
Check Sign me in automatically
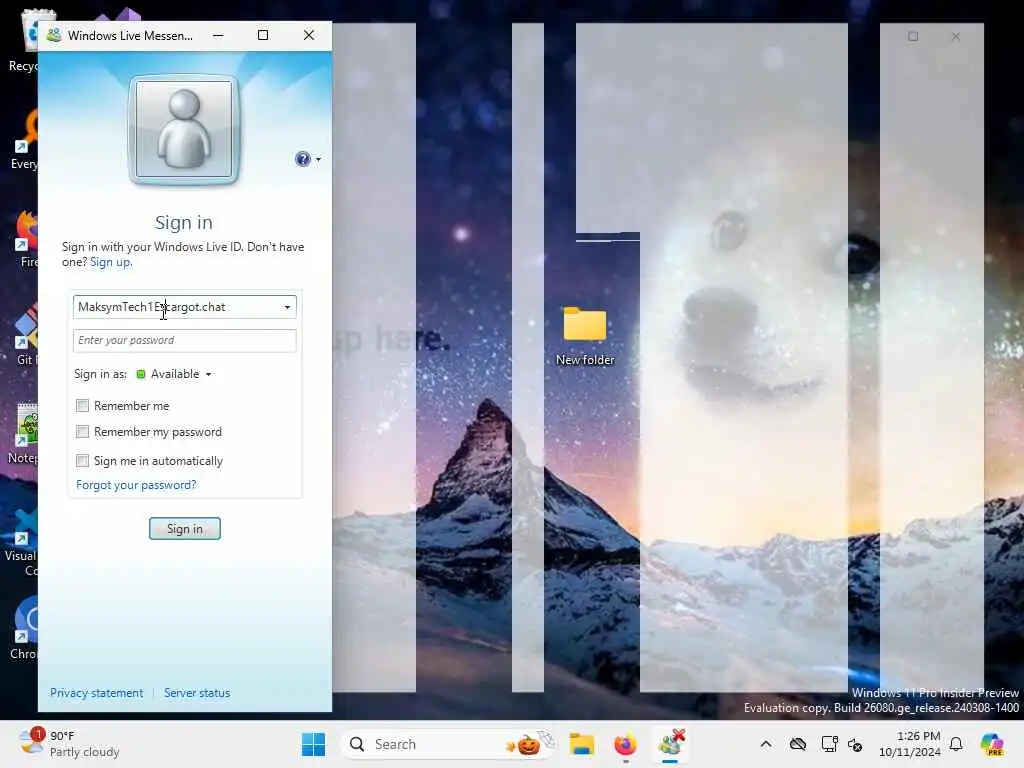coord(82,460)
